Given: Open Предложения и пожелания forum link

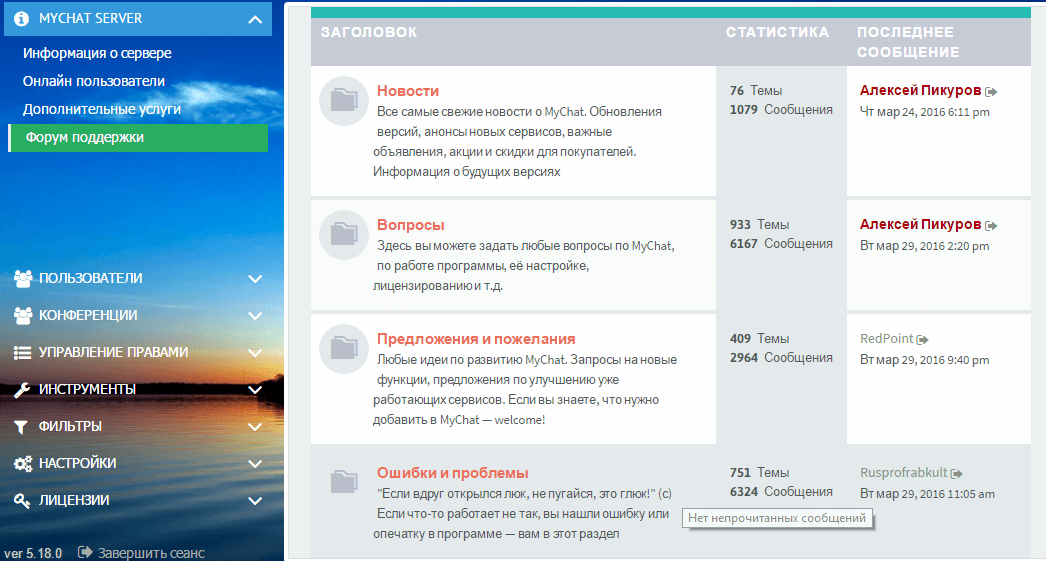Looking at the screenshot, I should 476,339.
